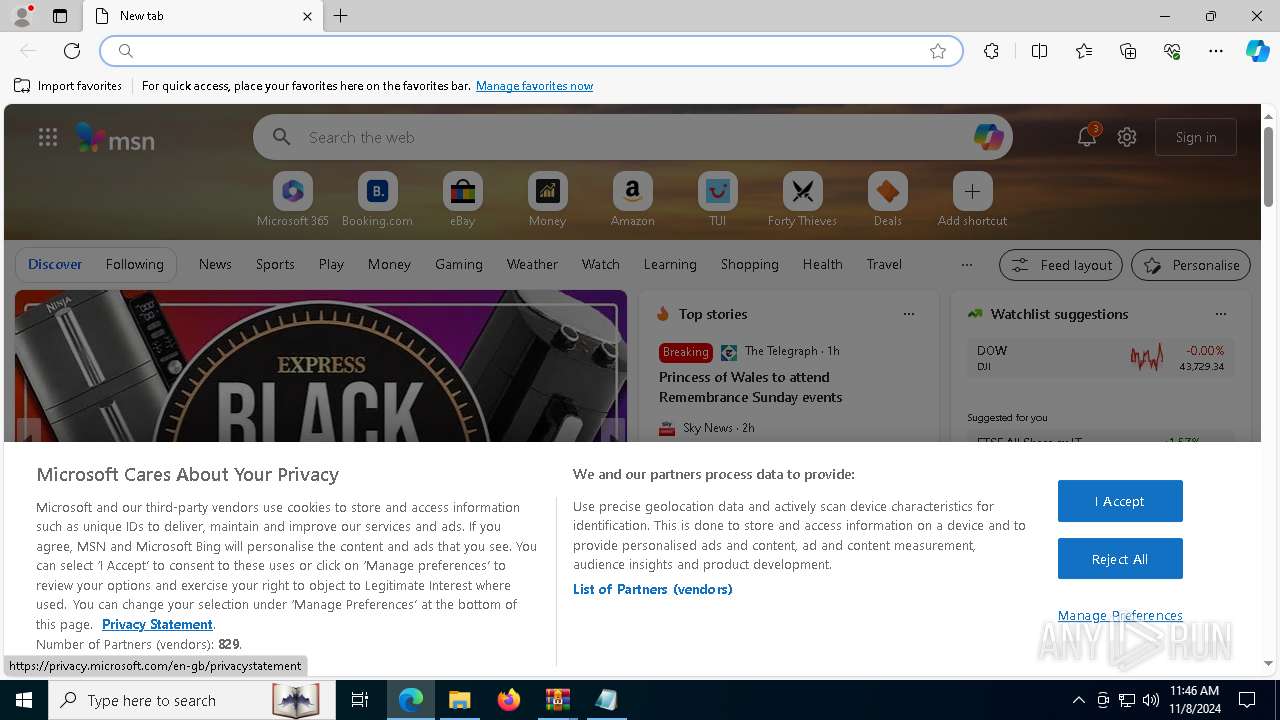Open the DOW watchlist entry

(x=1100, y=358)
